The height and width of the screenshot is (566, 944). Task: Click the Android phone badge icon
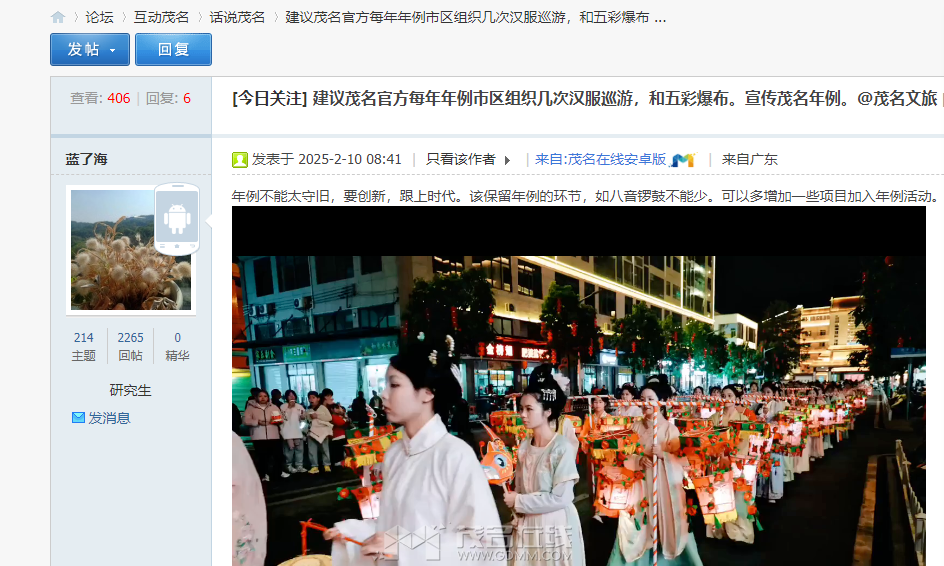click(177, 218)
